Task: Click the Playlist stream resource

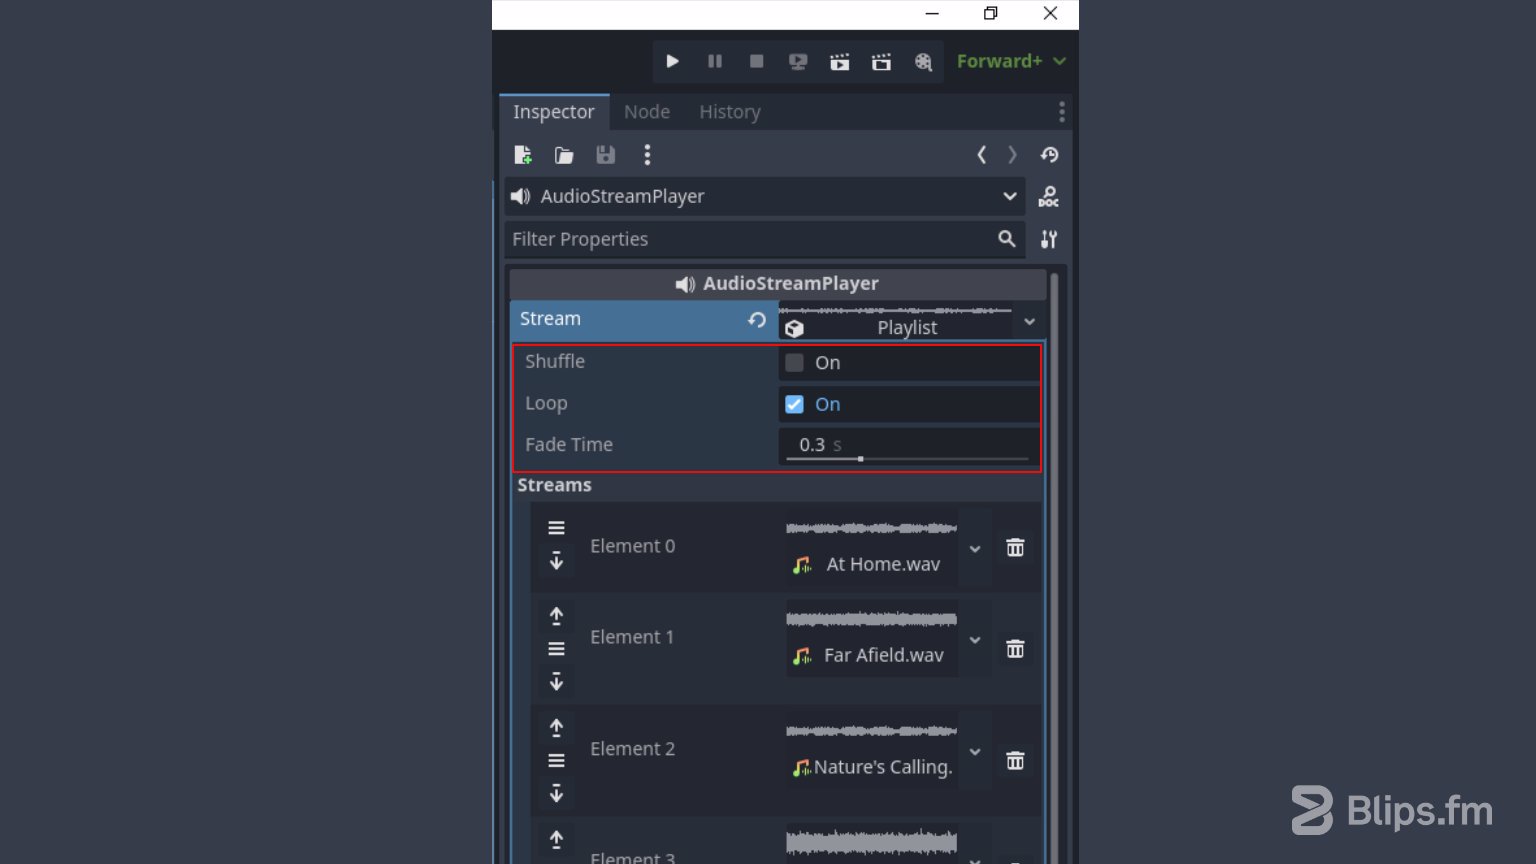Action: click(896, 321)
